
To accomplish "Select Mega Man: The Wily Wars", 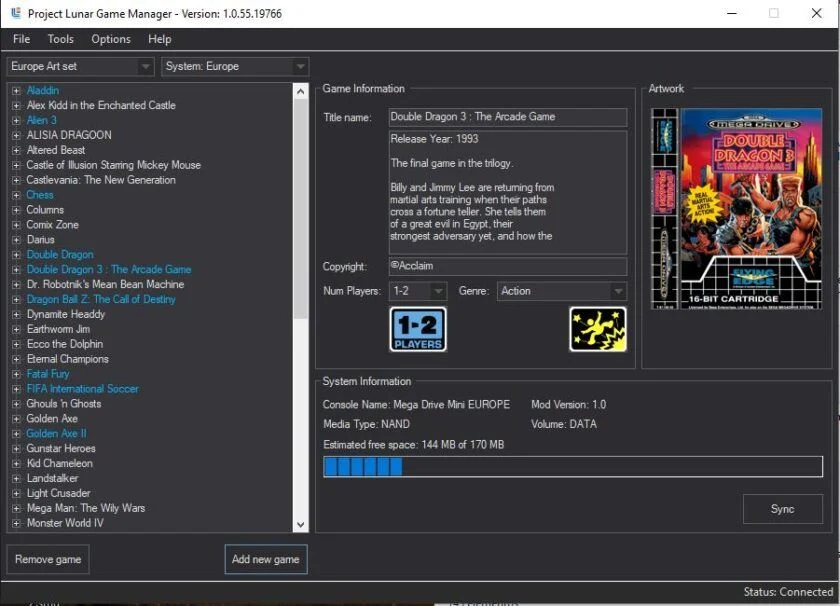I will coord(86,508).
